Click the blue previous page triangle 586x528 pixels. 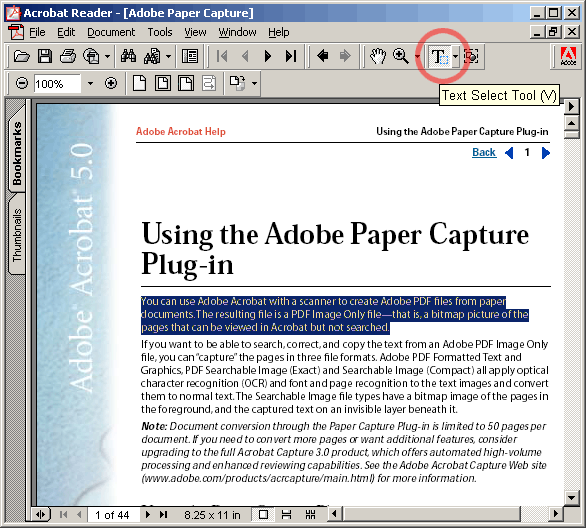(509, 153)
